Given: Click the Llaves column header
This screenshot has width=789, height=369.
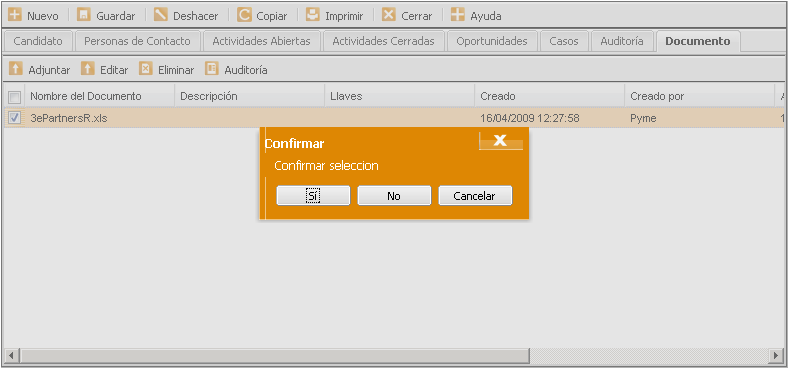Looking at the screenshot, I should click(400, 96).
